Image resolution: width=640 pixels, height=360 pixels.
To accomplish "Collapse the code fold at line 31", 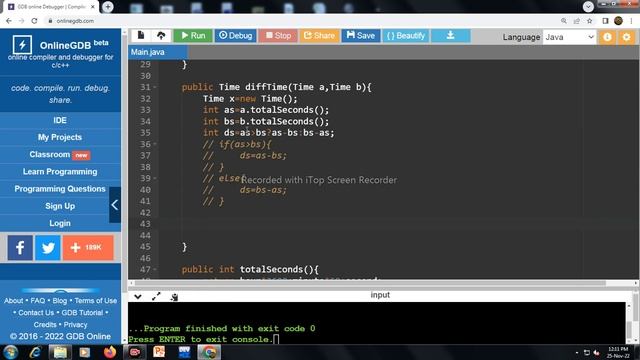I will (155, 87).
